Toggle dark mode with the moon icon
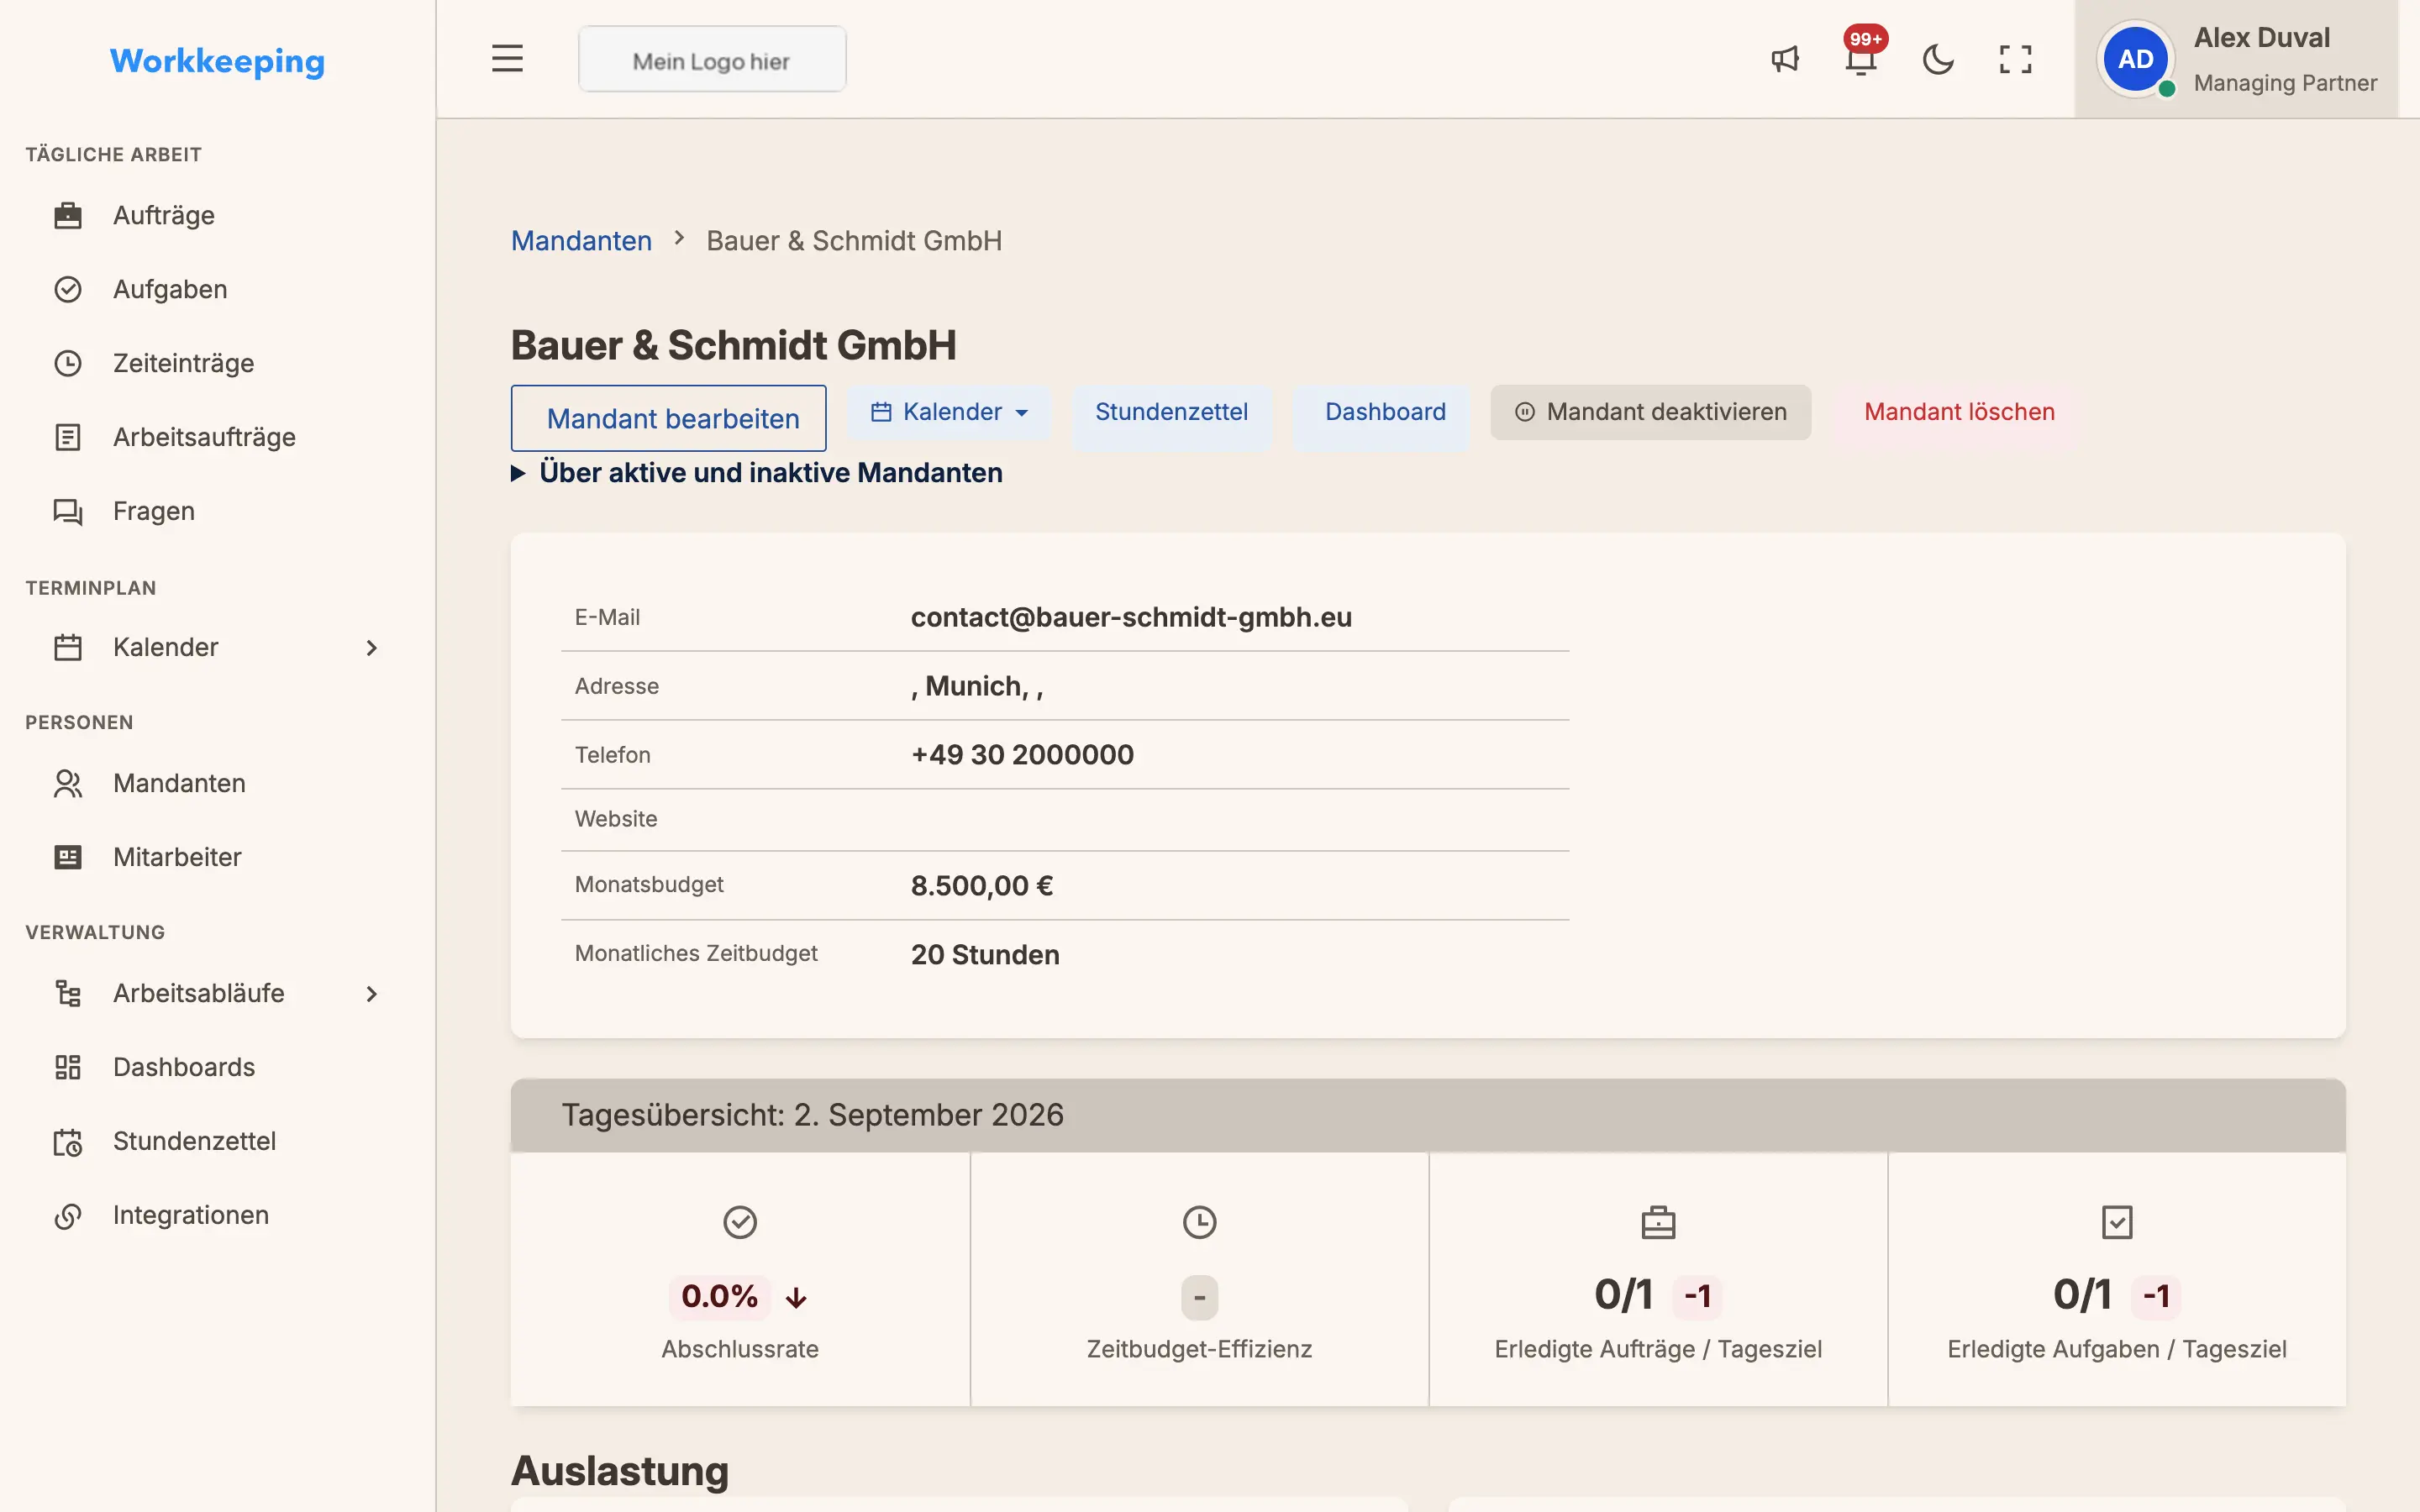Viewport: 2420px width, 1512px height. (x=1938, y=59)
